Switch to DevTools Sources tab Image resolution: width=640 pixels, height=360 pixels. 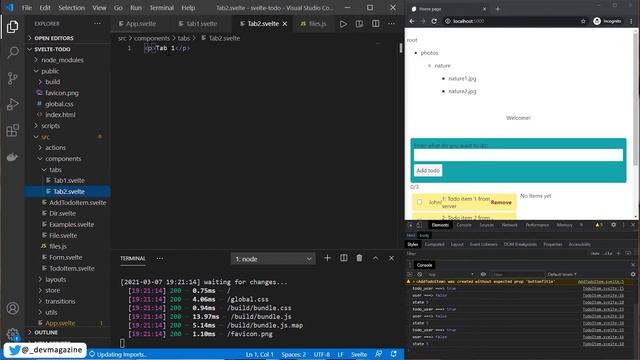[x=487, y=225]
